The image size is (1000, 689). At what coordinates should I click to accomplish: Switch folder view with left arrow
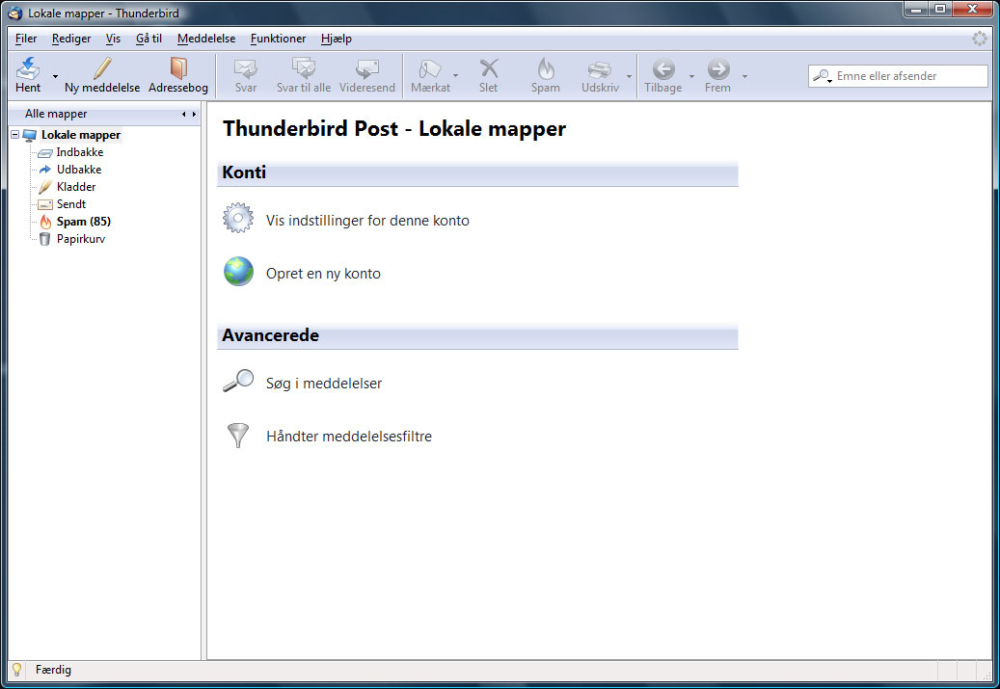click(183, 115)
